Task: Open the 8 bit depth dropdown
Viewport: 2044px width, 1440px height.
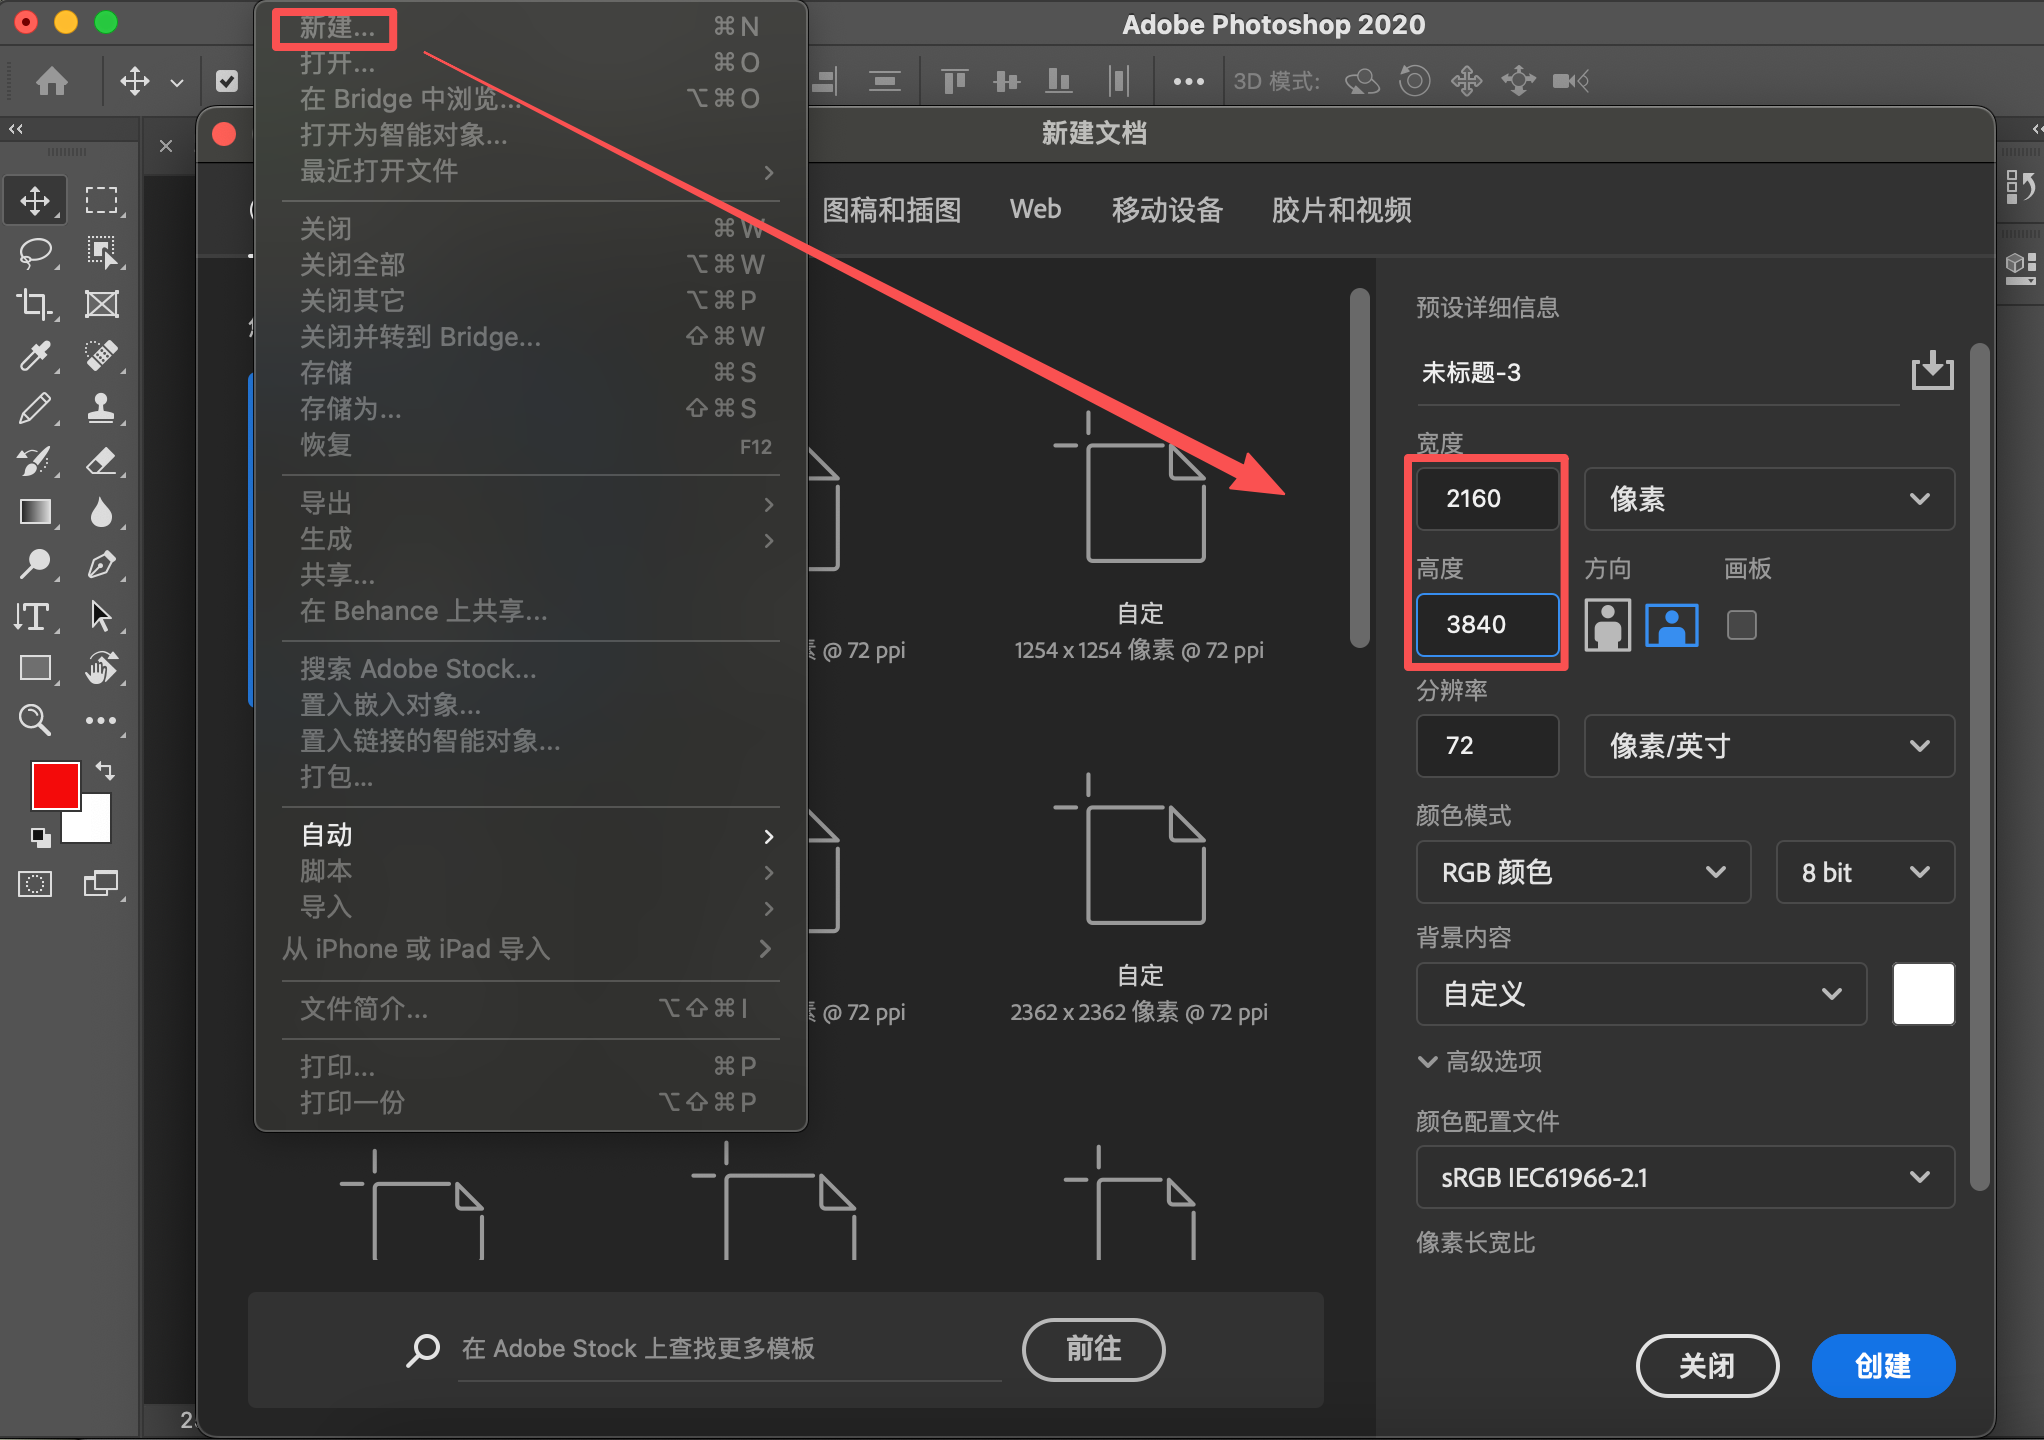Action: coord(1865,872)
